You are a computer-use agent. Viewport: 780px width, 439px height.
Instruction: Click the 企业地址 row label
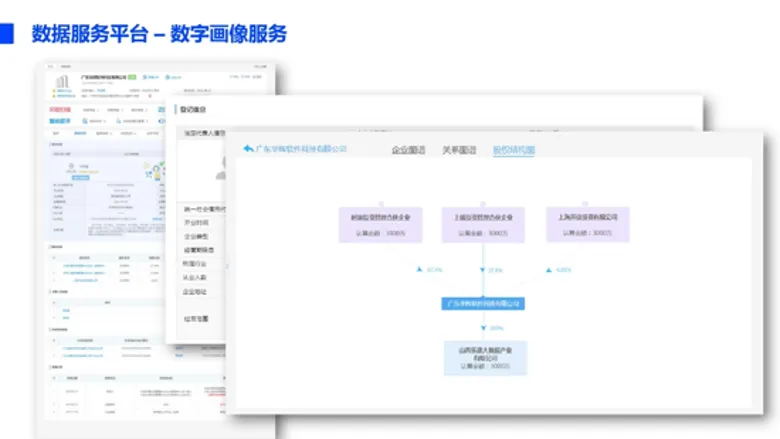[x=194, y=291]
